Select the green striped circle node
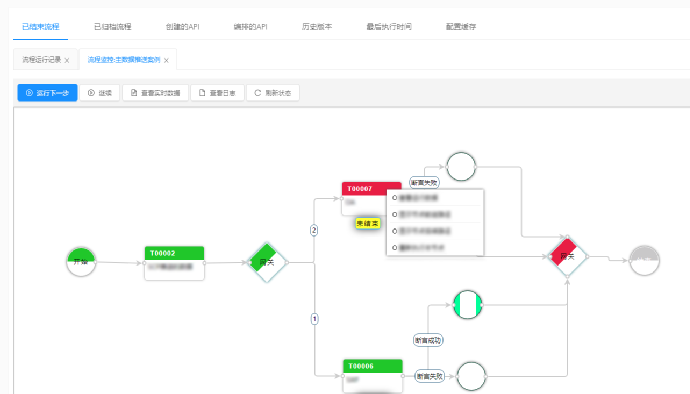The image size is (690, 394). coord(468,305)
